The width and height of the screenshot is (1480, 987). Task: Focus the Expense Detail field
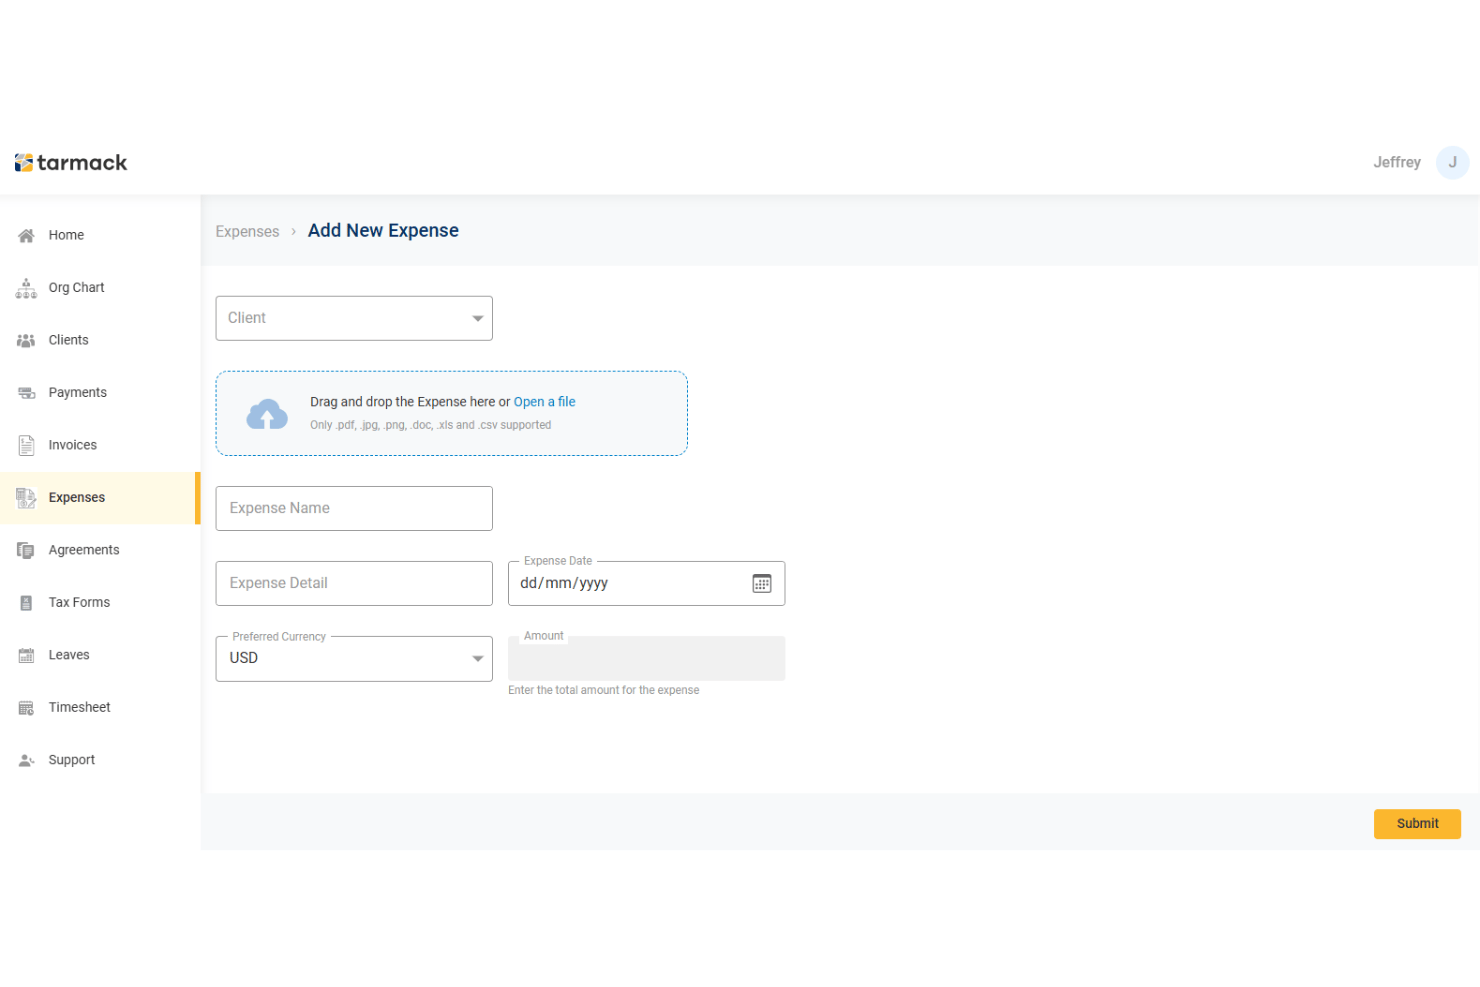point(354,584)
